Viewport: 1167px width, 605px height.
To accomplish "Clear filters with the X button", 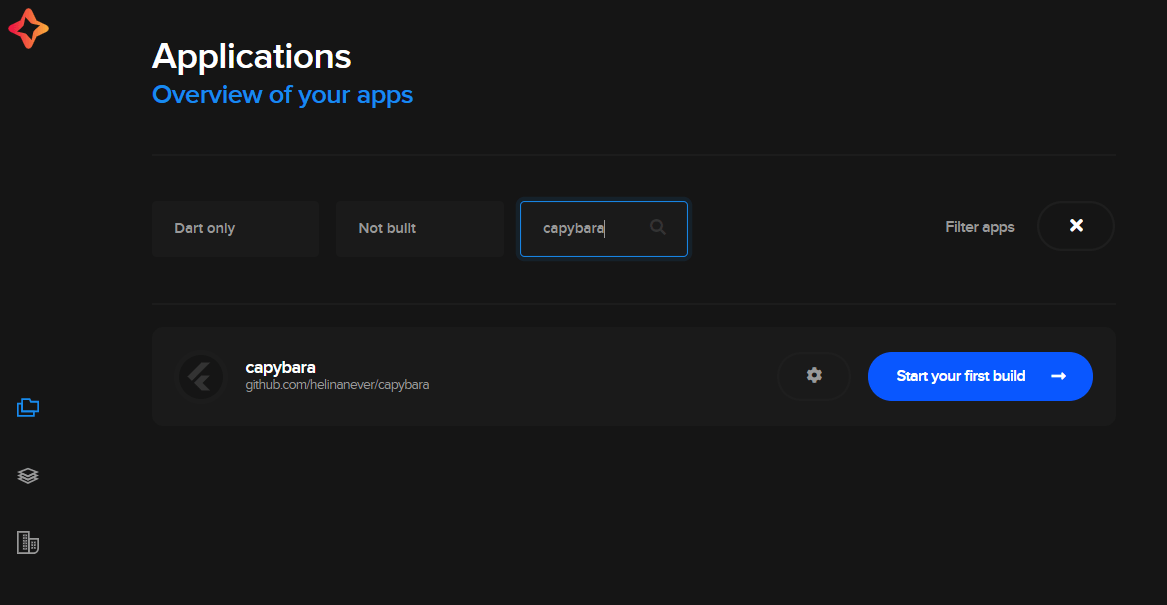I will coord(1075,225).
